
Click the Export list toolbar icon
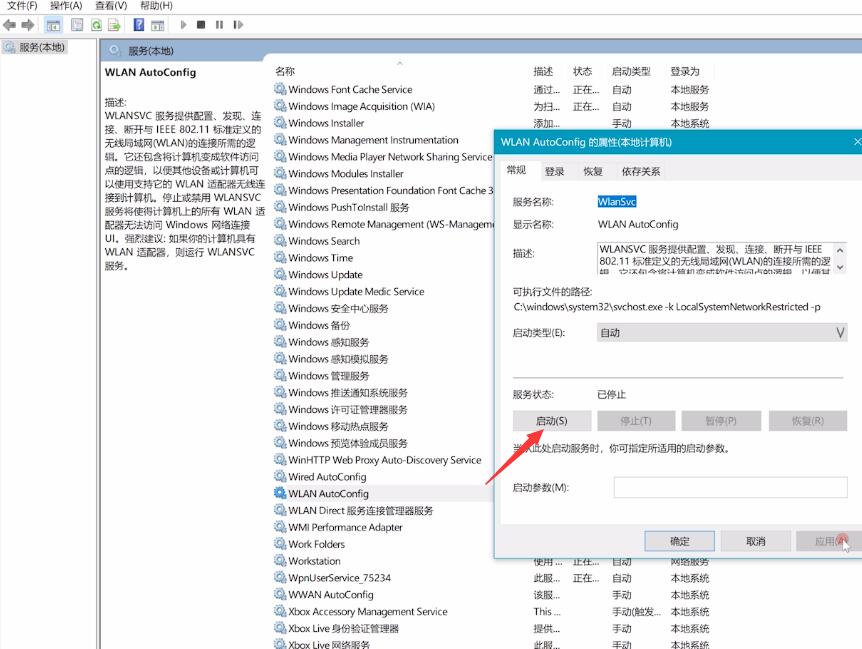(x=114, y=25)
